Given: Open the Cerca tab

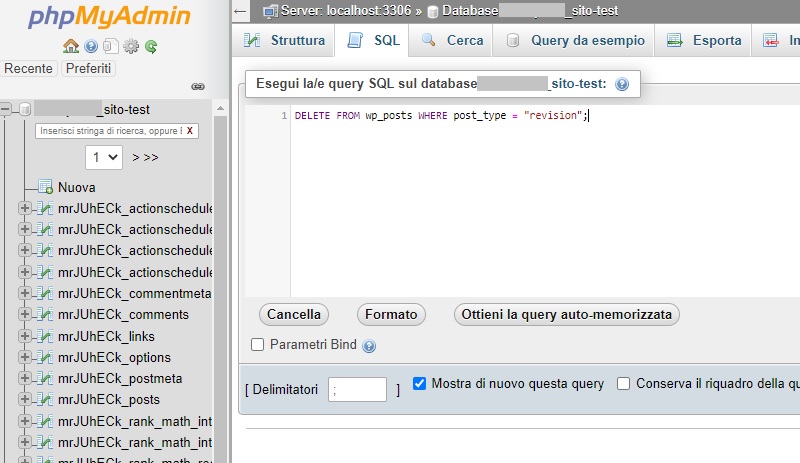Looking at the screenshot, I should point(452,40).
